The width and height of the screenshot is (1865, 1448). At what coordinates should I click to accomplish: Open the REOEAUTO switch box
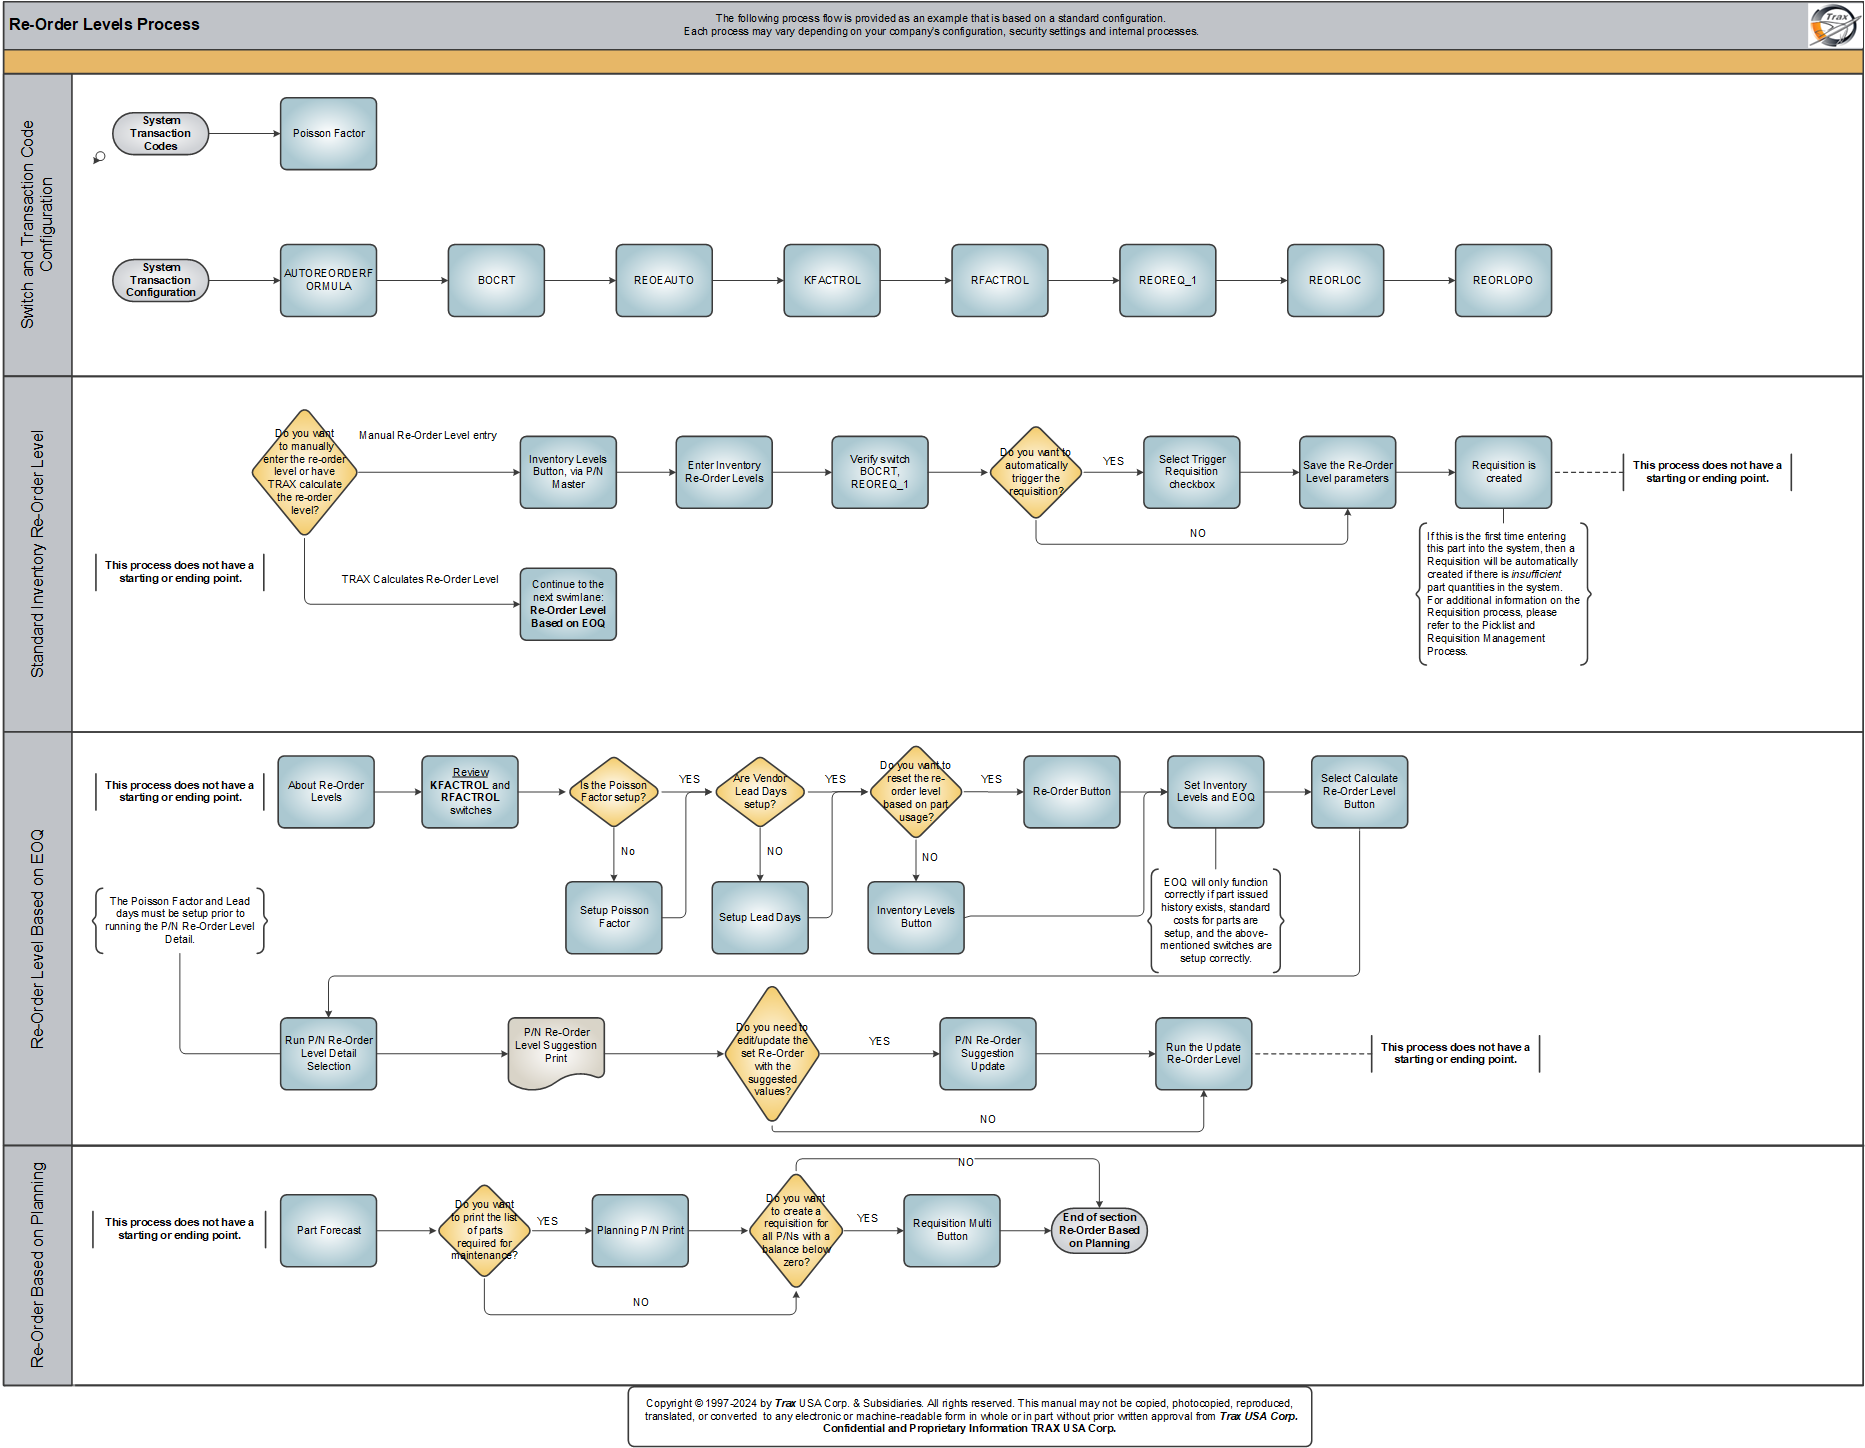(664, 281)
